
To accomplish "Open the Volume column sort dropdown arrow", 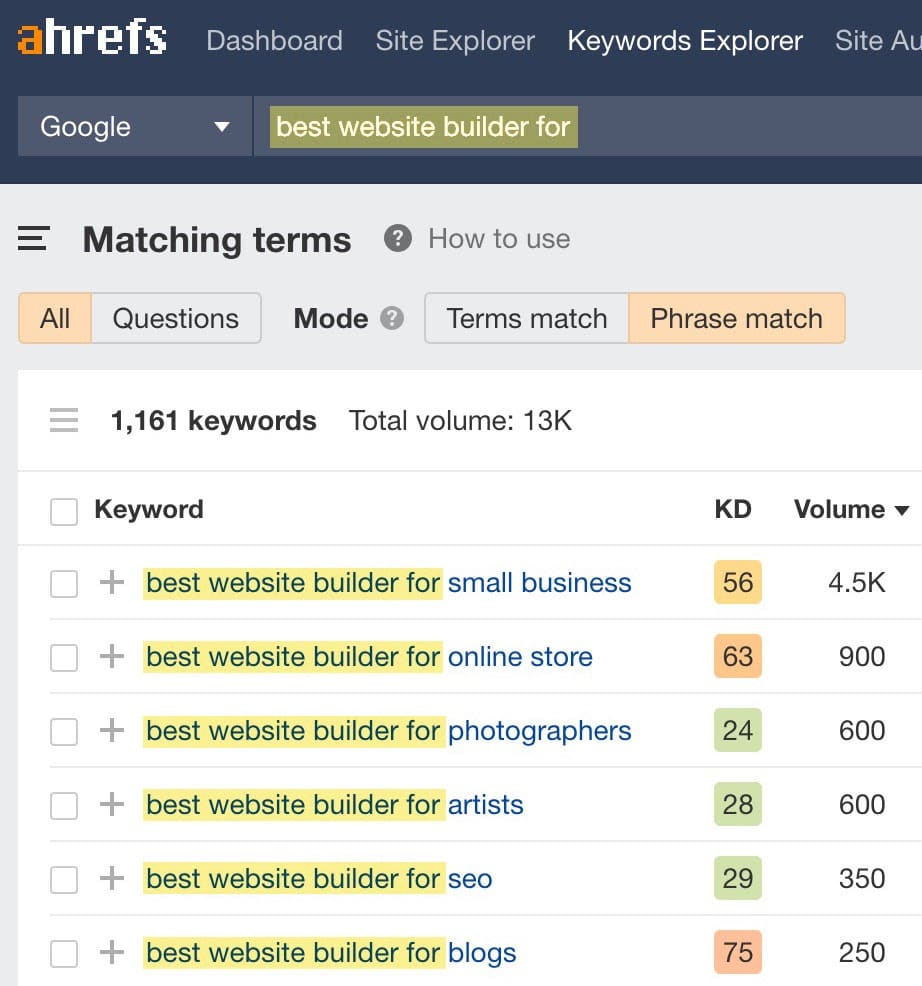I will 903,510.
